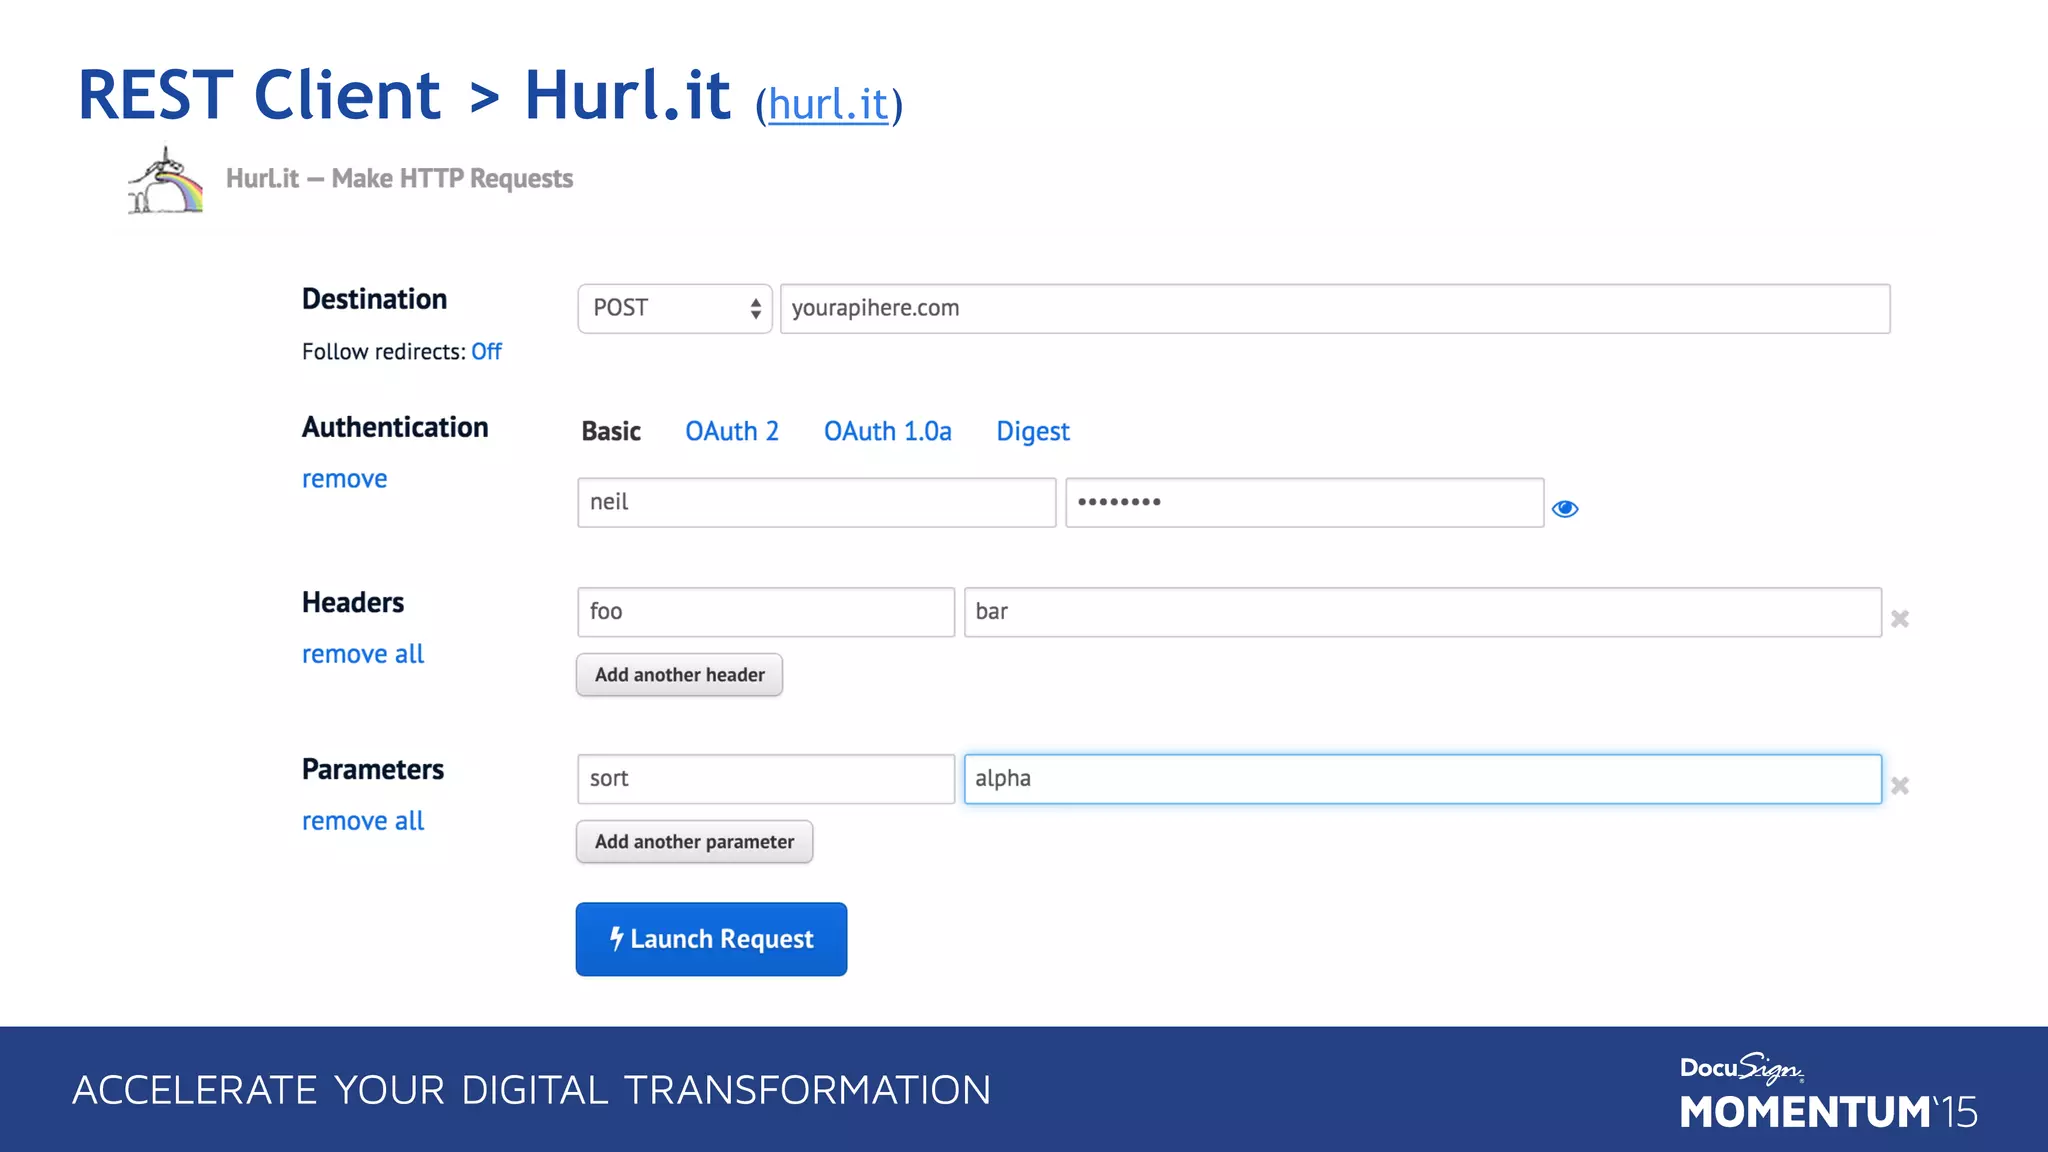Toggle Follow redirects Off link
This screenshot has height=1152, width=2048.
[x=486, y=352]
